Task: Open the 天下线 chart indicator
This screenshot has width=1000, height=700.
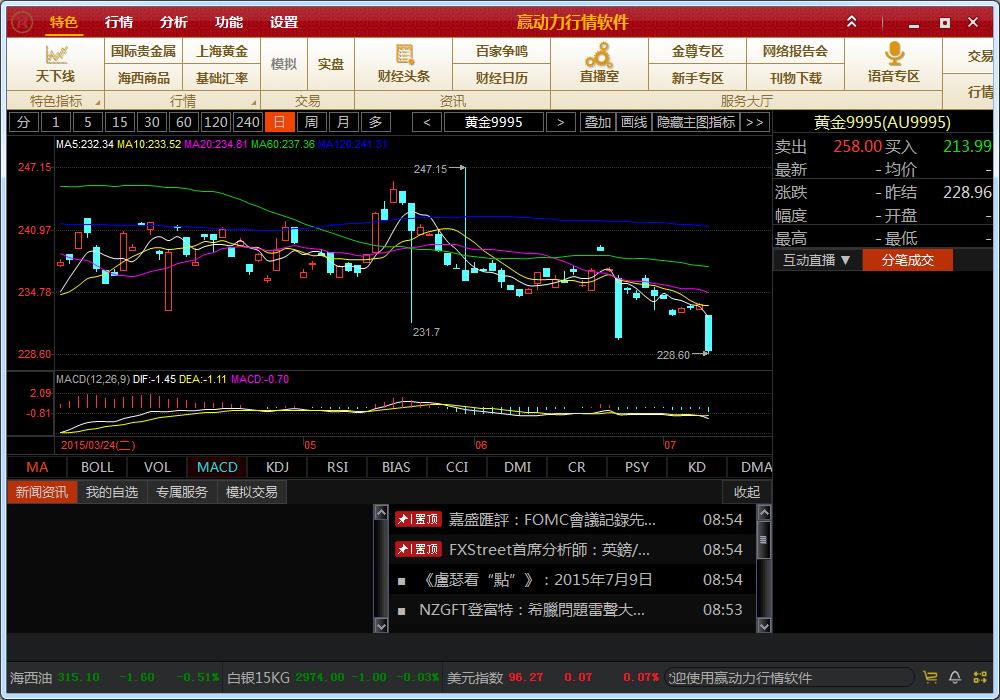Action: (55, 64)
